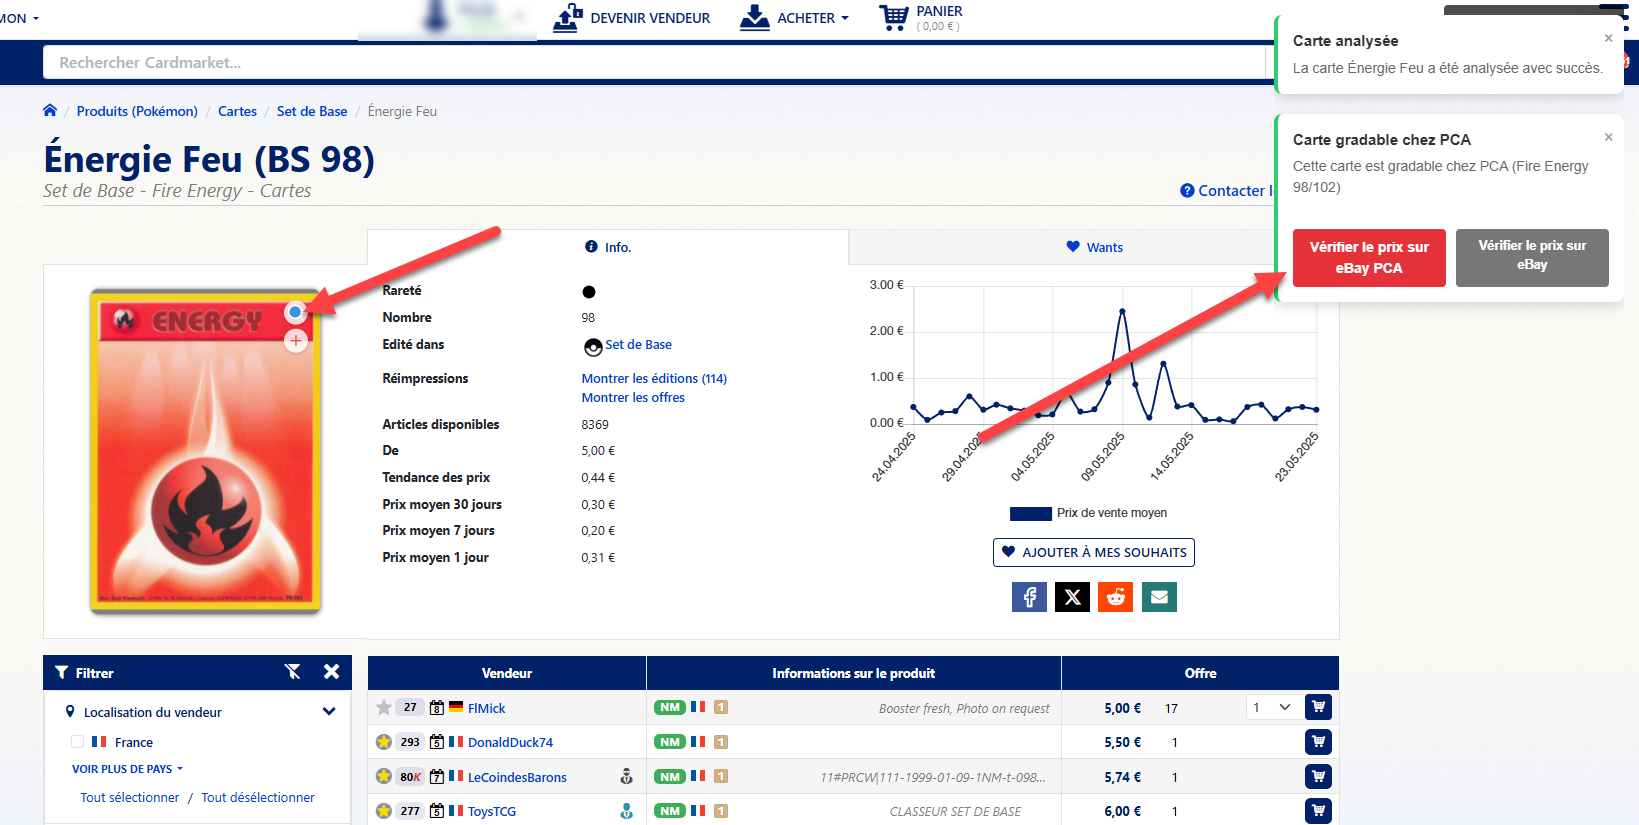Dismiss the 'Carte analysée' notification
This screenshot has width=1639, height=825.
(x=1608, y=39)
